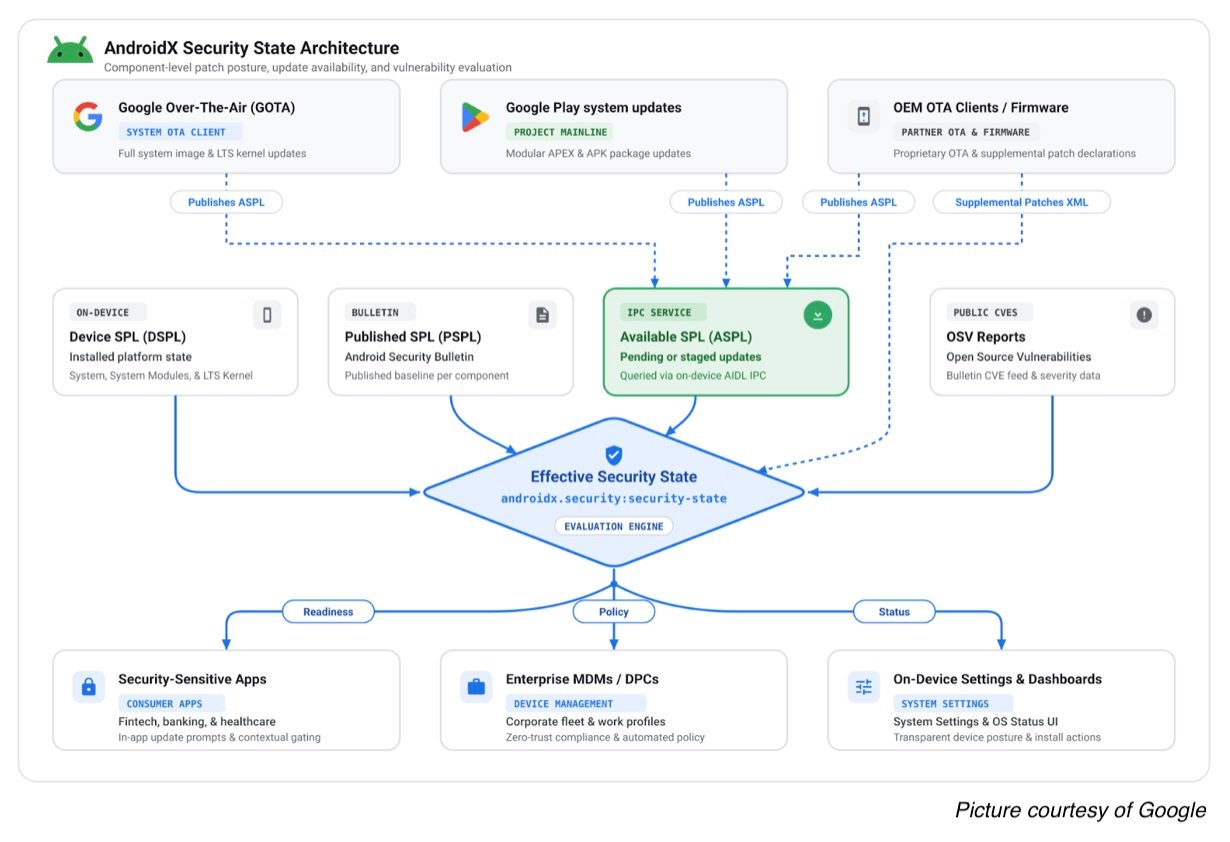Click 'Pending or staged updates' text
Image resolution: width=1230 pixels, height=842 pixels.
[691, 357]
